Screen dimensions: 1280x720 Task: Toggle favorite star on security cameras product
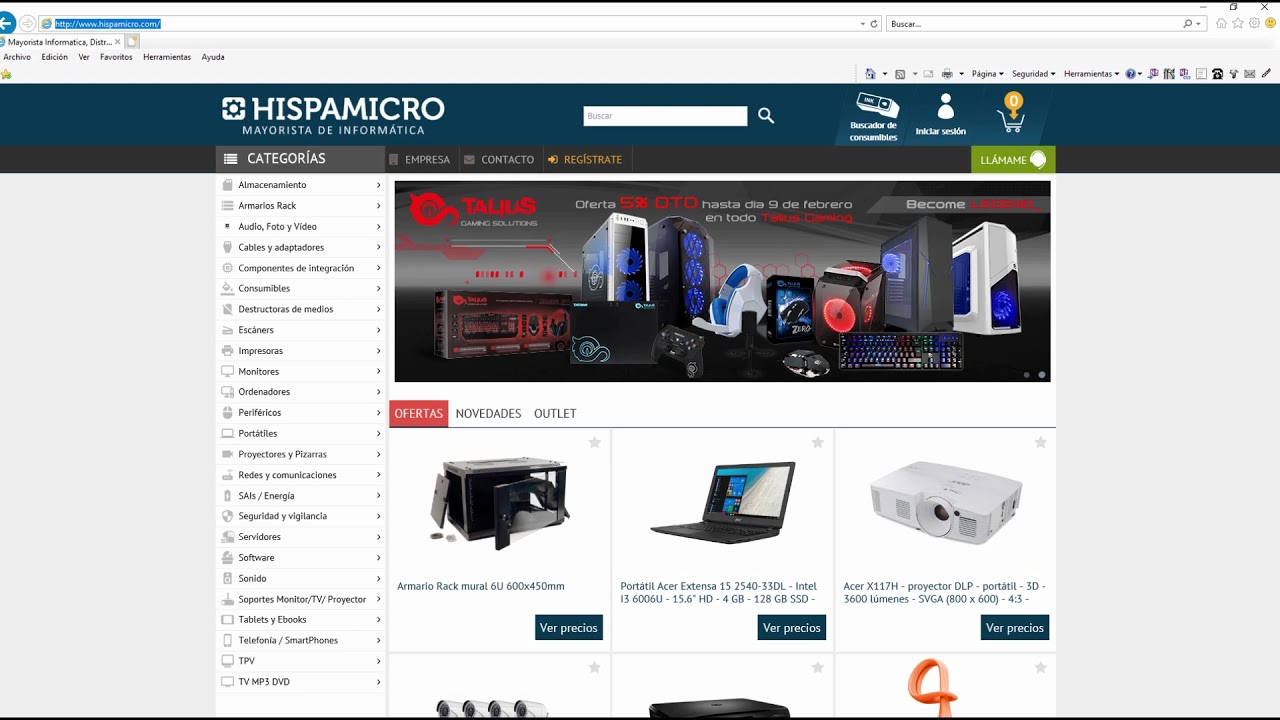point(594,667)
